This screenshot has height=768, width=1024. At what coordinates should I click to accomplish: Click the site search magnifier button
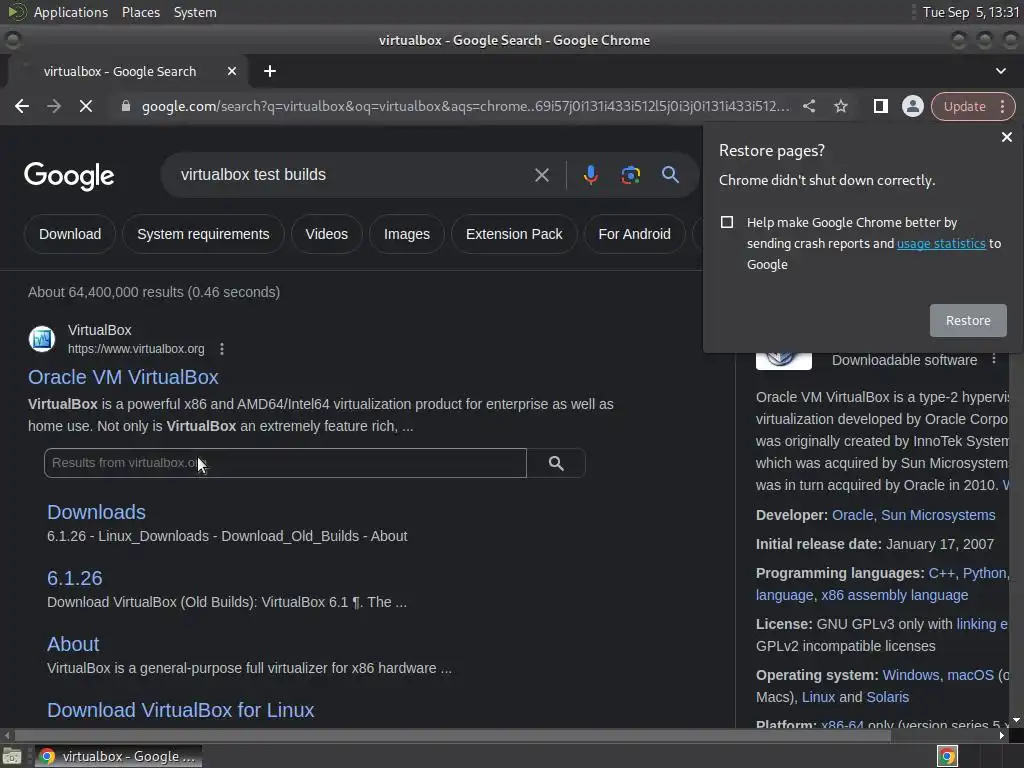coord(556,463)
